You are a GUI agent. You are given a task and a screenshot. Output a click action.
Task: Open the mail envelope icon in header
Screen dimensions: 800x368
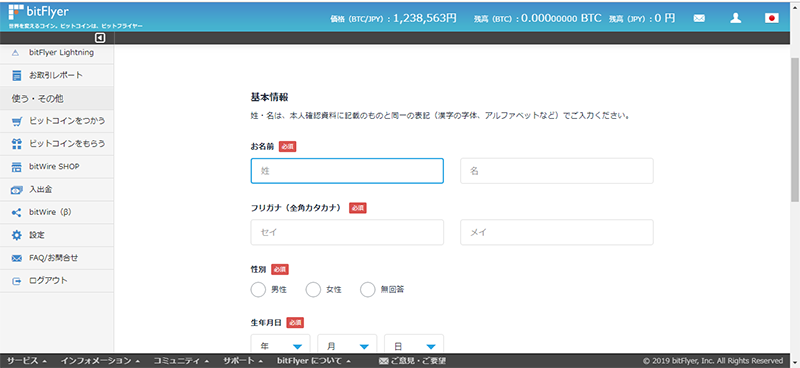(x=699, y=18)
